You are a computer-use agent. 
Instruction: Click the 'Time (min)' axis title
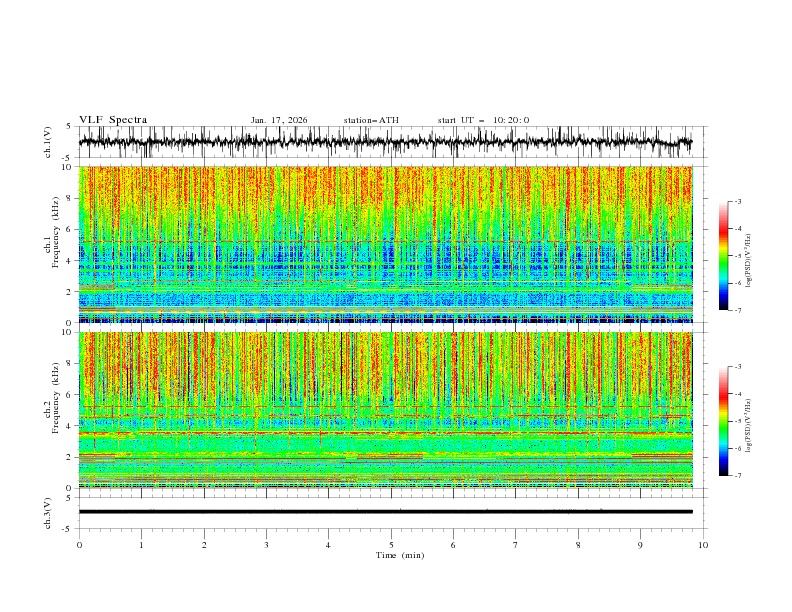[400, 555]
